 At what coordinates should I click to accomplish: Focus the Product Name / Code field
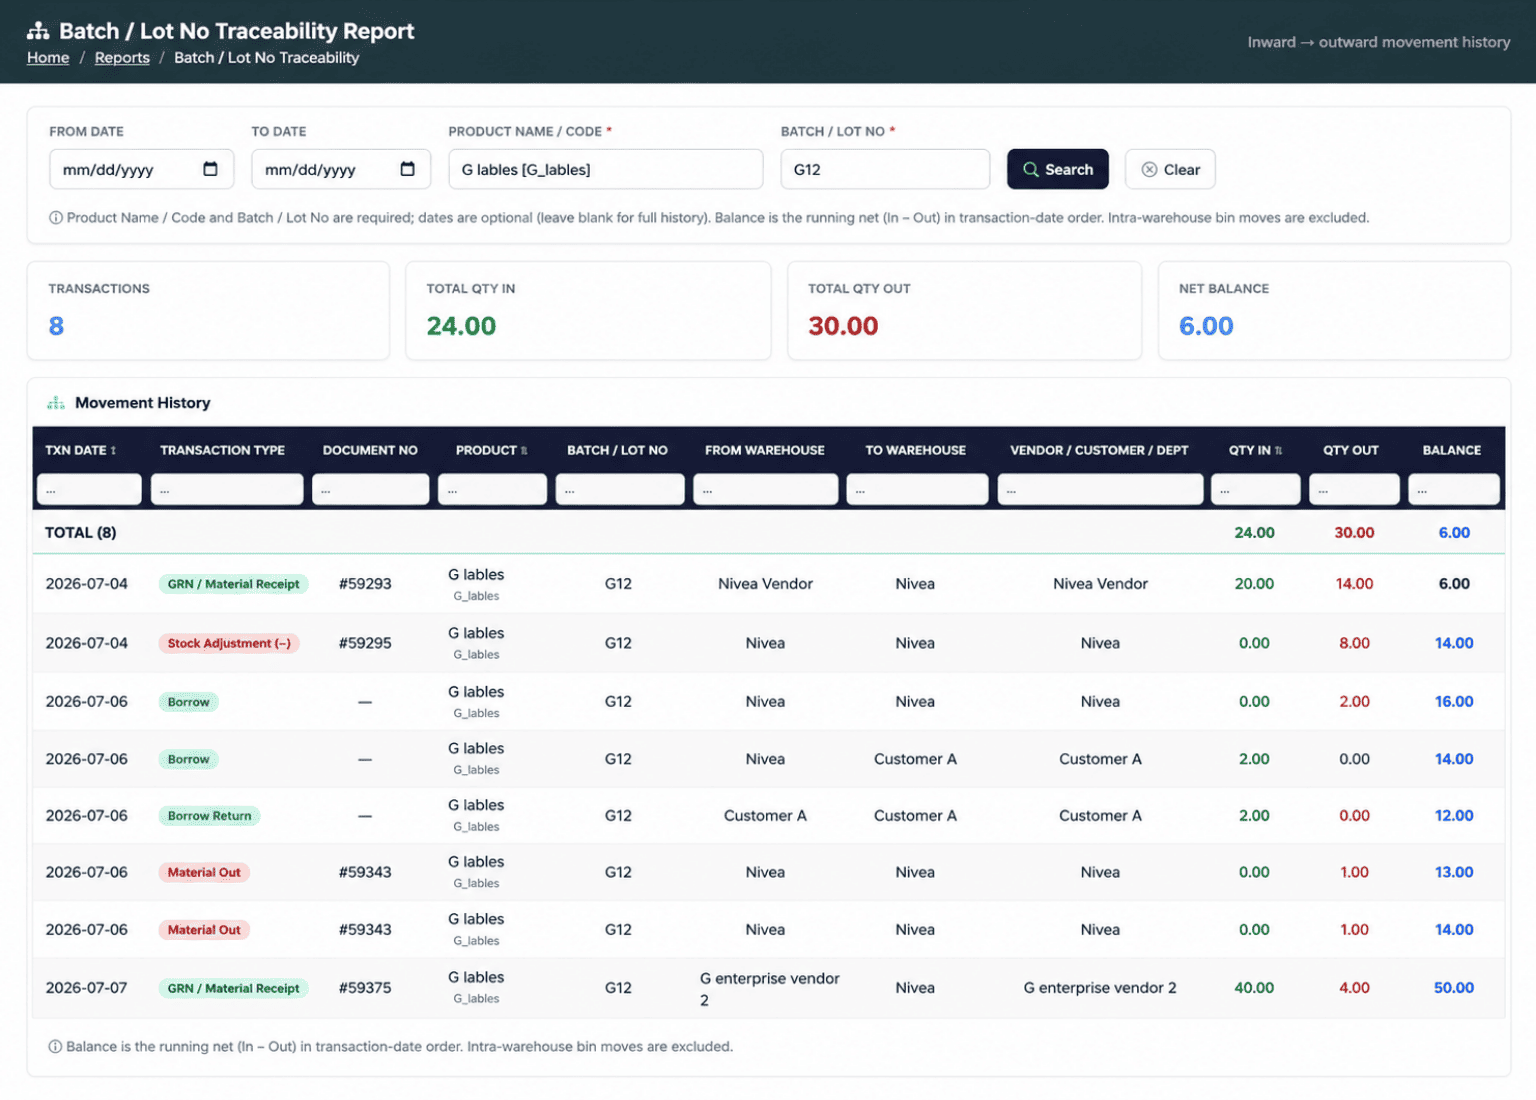606,169
